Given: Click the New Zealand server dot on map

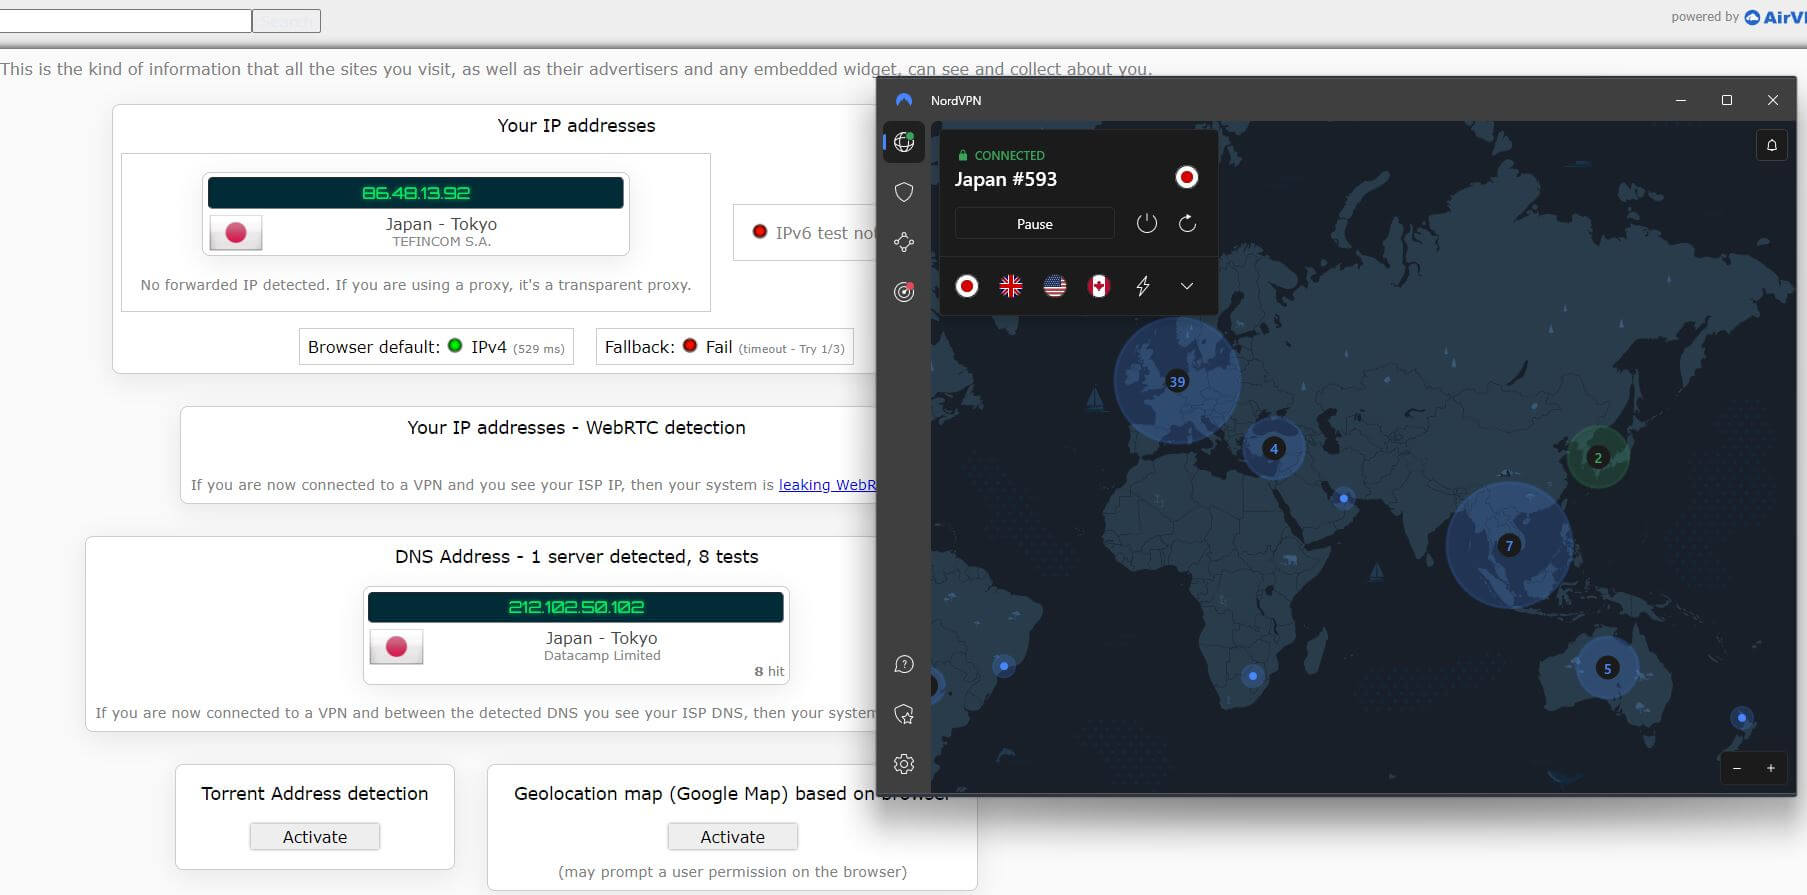Looking at the screenshot, I should [1742, 718].
